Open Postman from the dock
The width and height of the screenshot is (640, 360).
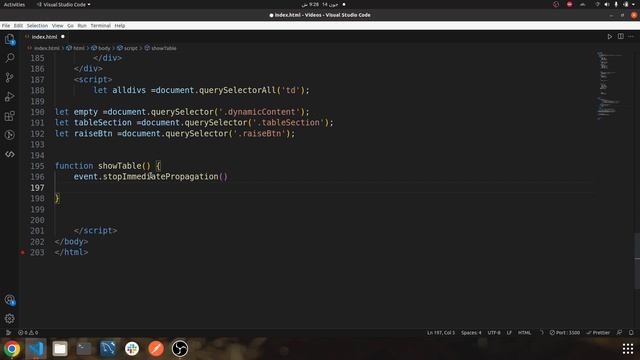click(x=156, y=349)
